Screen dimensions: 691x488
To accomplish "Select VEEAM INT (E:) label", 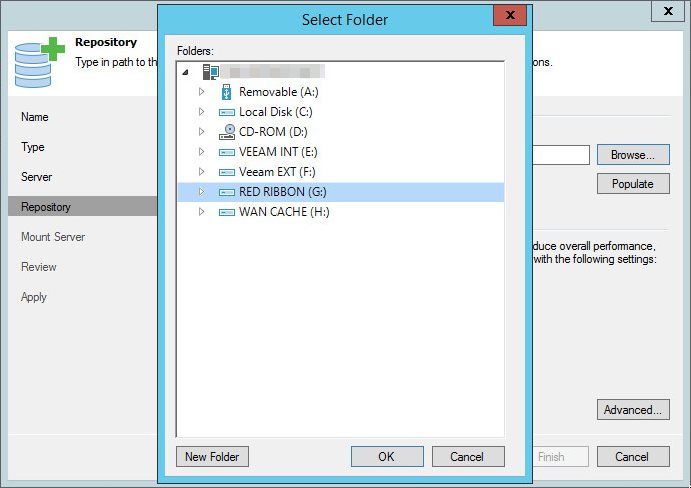I will click(x=278, y=152).
